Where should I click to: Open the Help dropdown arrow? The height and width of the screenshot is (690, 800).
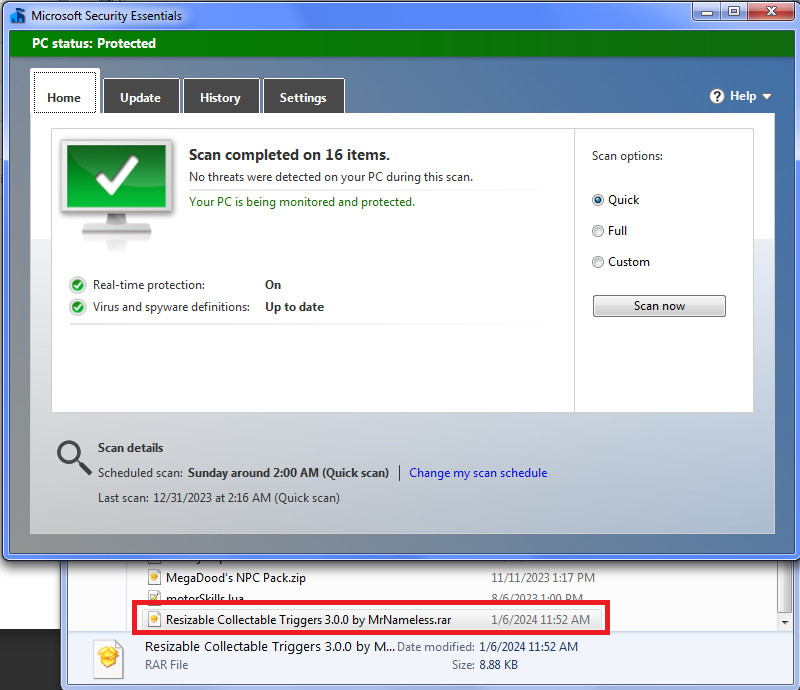[x=766, y=96]
